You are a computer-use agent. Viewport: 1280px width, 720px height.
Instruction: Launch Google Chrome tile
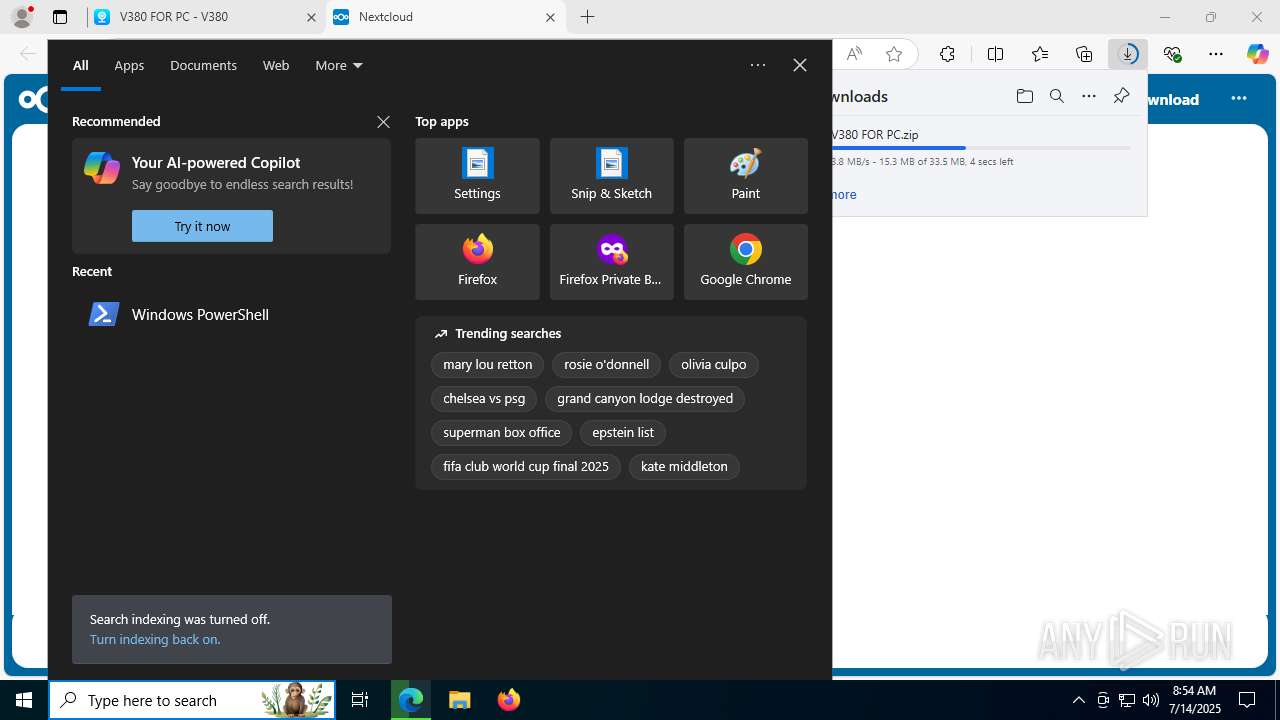745,262
